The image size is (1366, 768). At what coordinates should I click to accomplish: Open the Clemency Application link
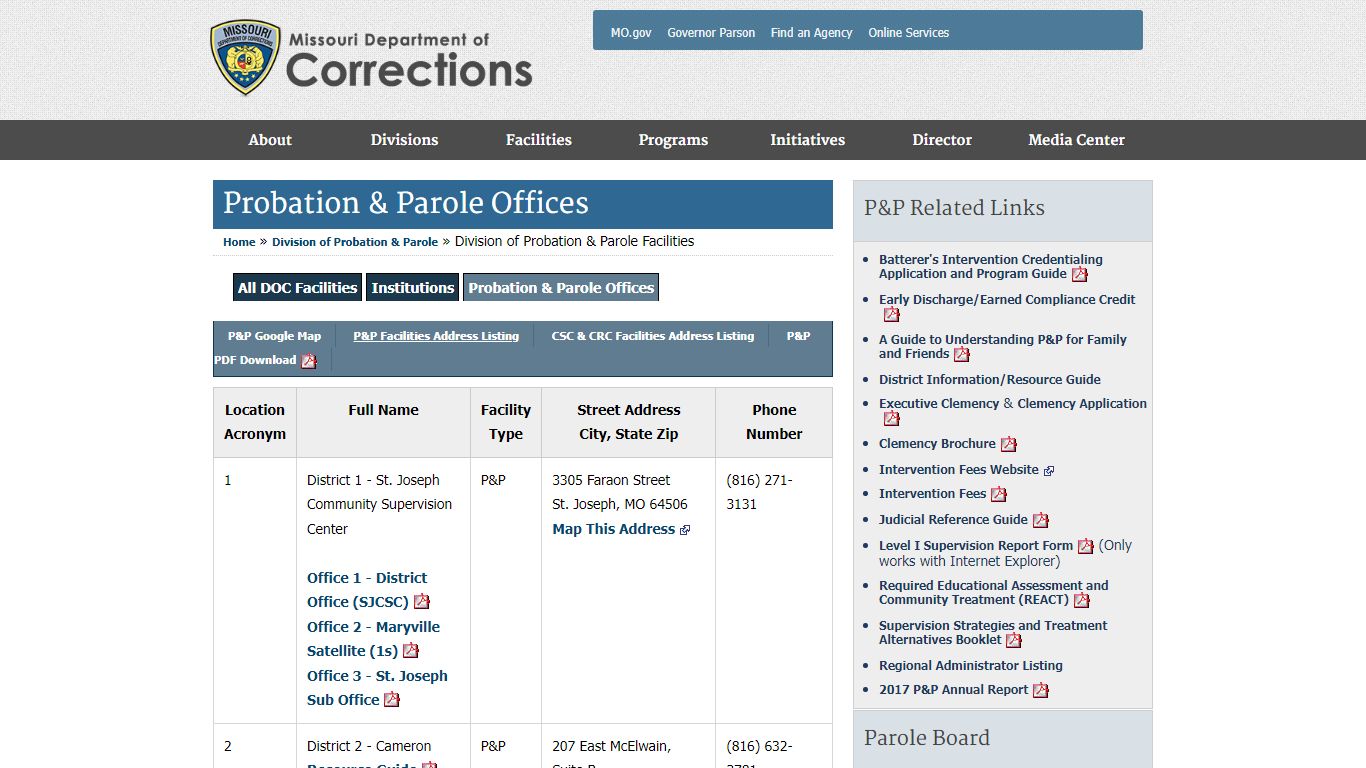click(1082, 404)
